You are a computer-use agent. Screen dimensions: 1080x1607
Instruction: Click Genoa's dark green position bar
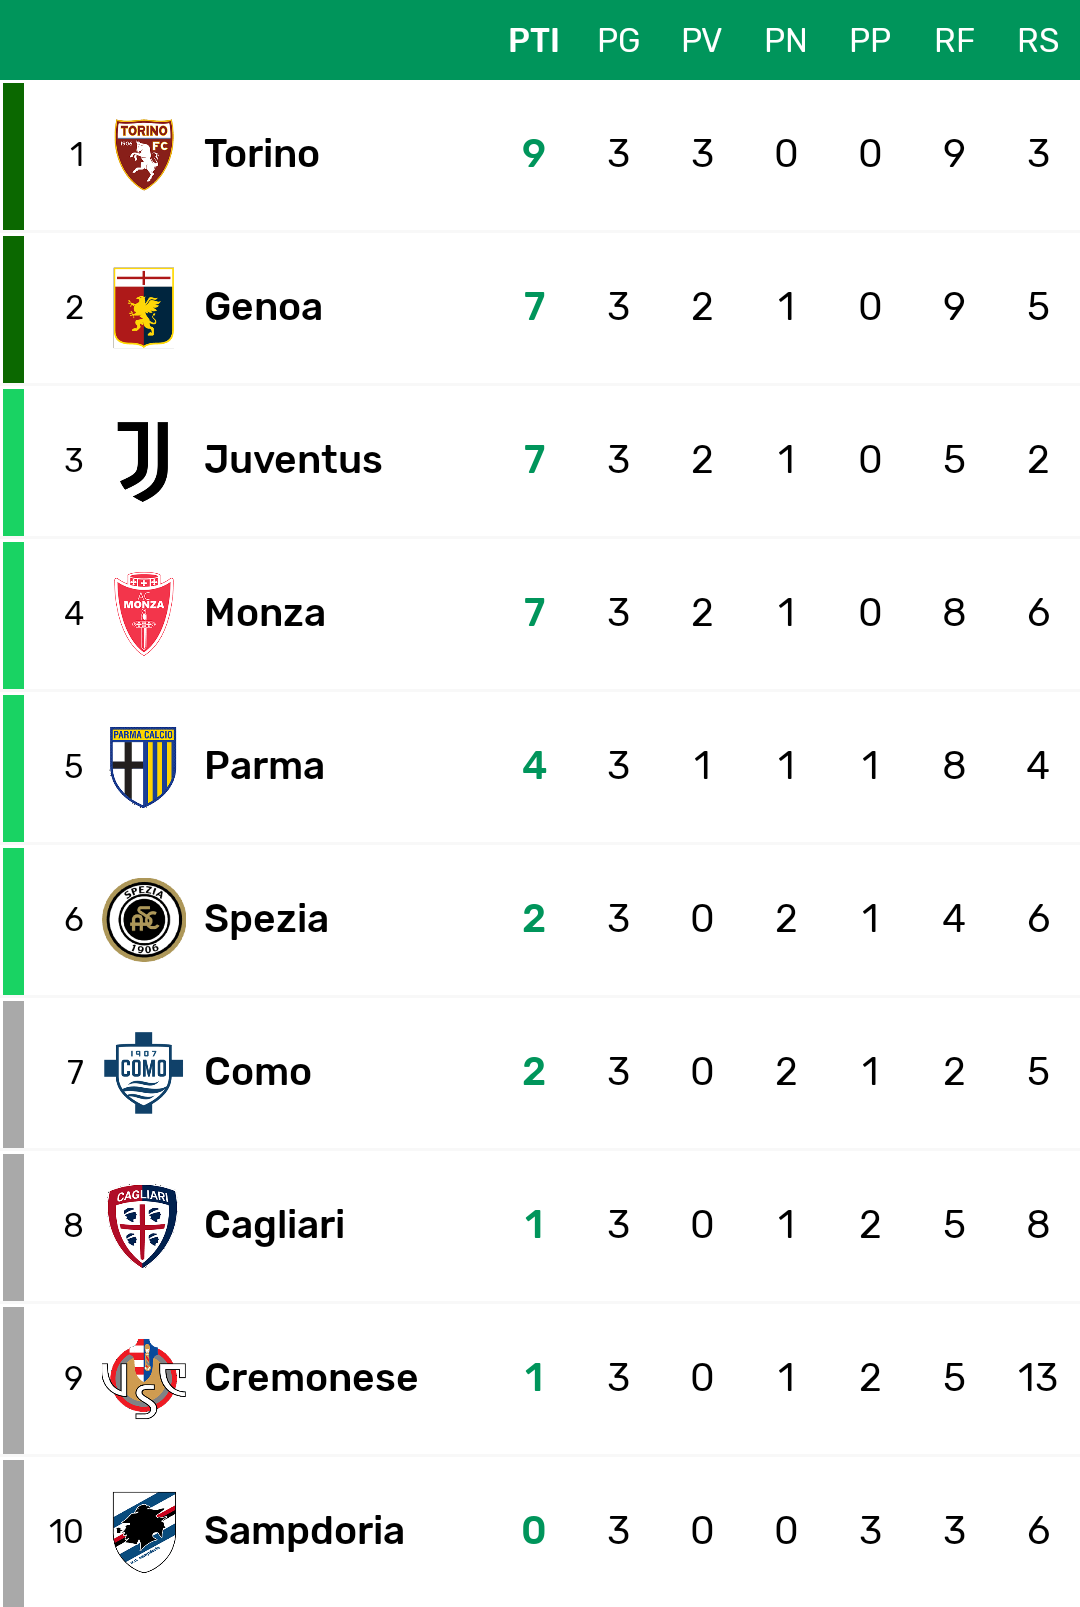click(x=13, y=310)
